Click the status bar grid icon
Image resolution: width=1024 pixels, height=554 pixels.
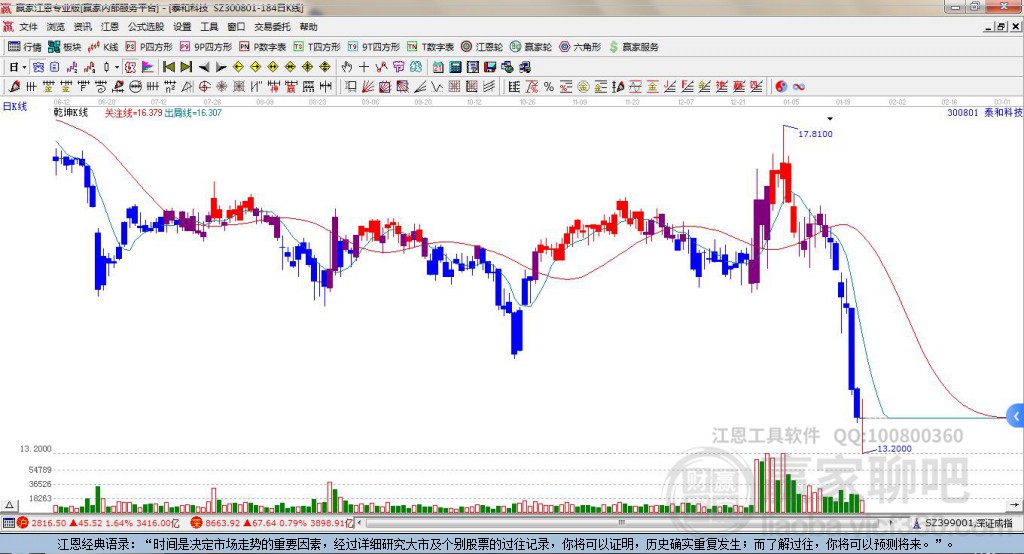[8, 523]
